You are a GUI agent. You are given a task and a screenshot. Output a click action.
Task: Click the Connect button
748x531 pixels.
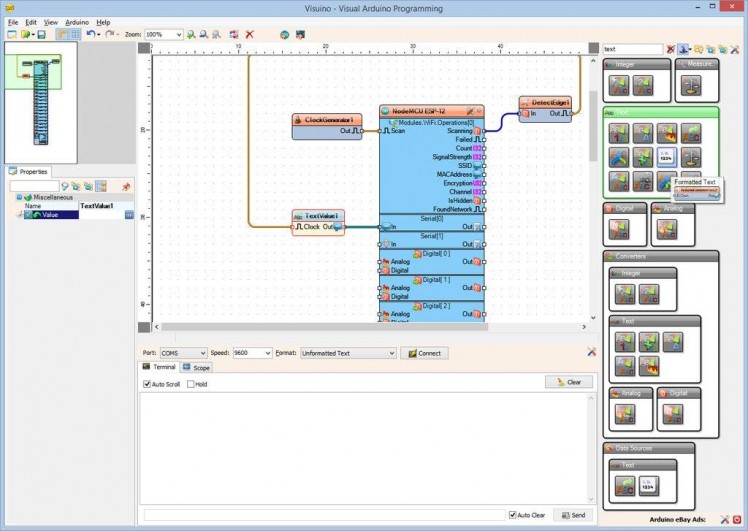point(424,353)
